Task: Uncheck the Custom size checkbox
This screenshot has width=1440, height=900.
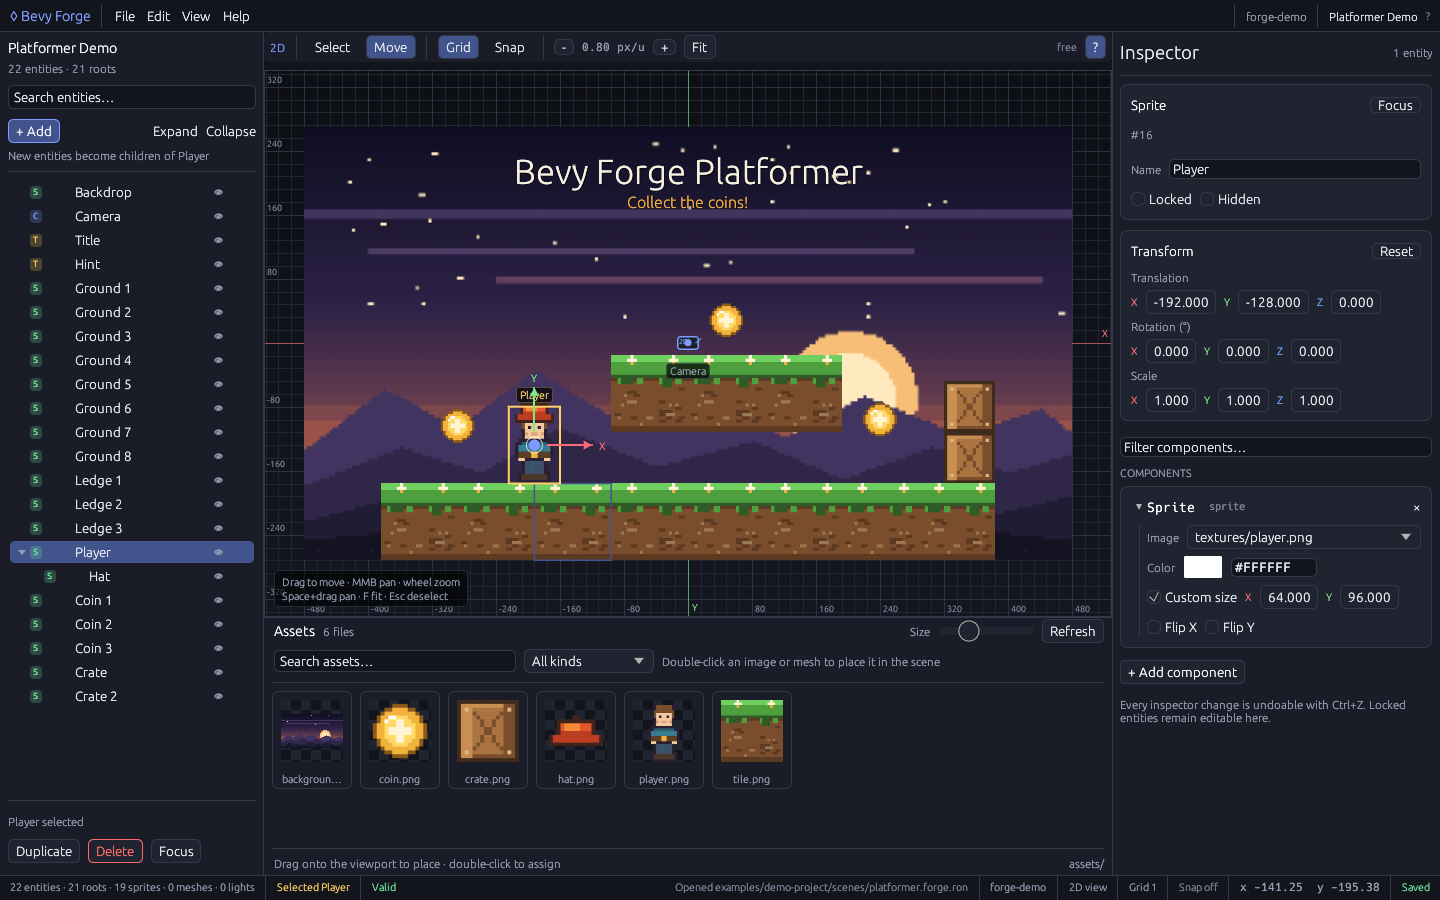Action: coord(1154,597)
